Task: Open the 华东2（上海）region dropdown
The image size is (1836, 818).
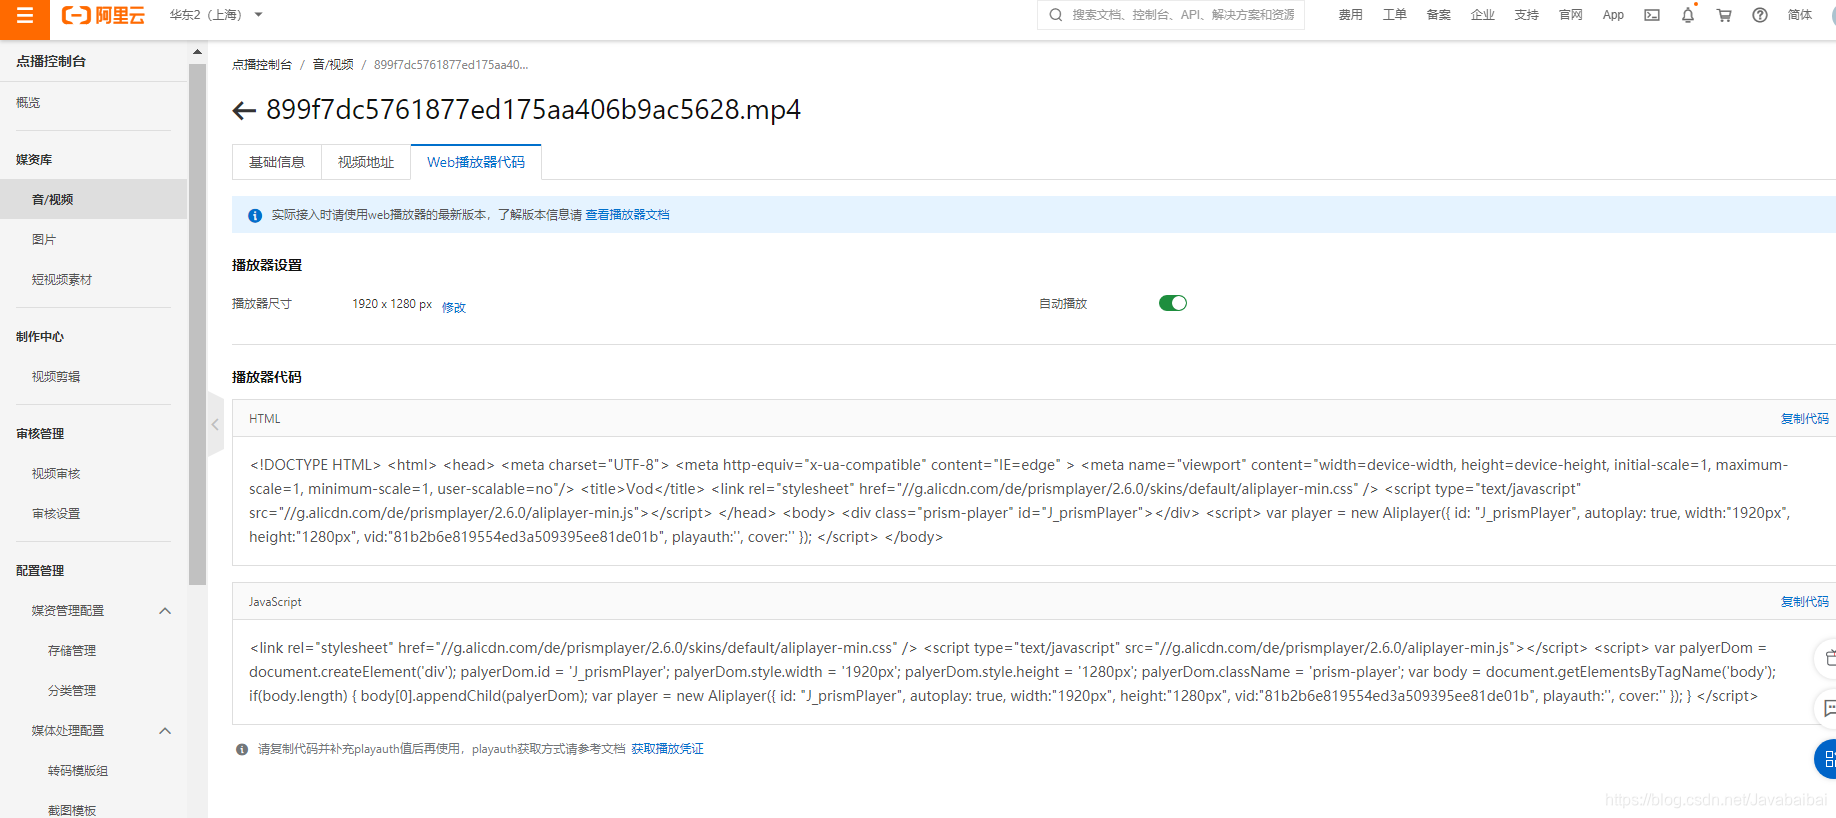Action: [216, 15]
